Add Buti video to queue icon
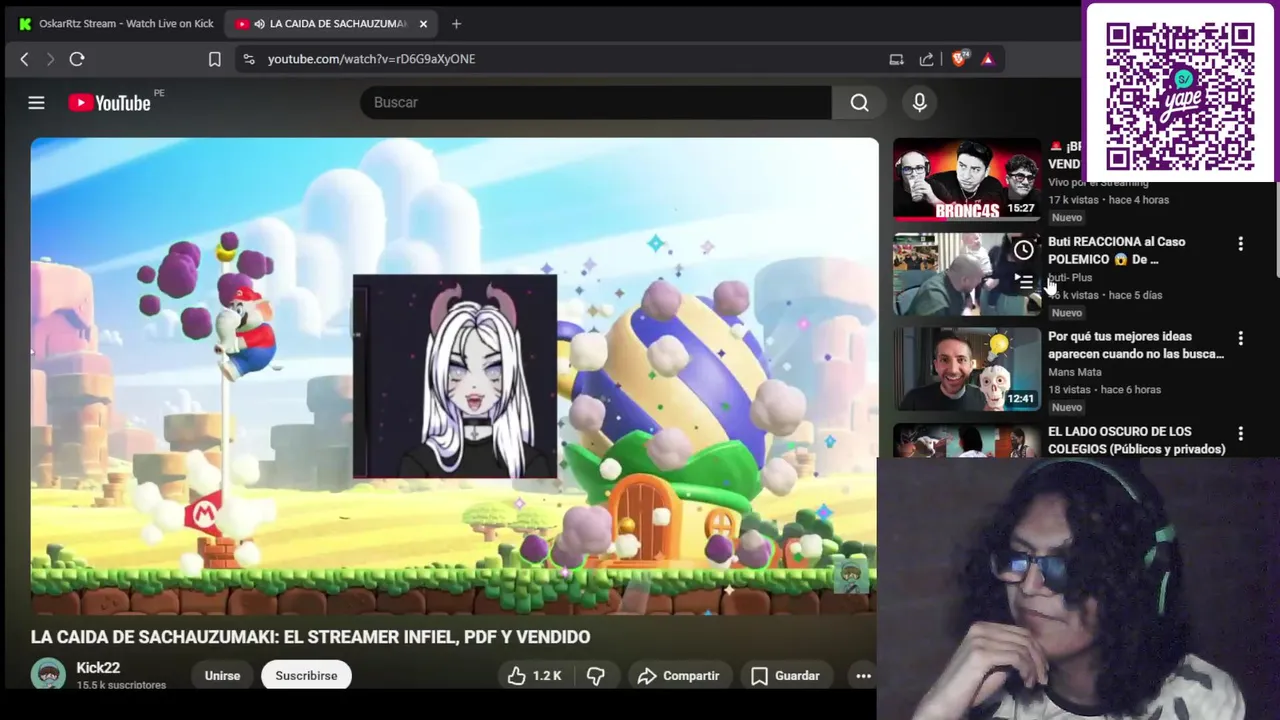The image size is (1280, 720). (x=1023, y=281)
